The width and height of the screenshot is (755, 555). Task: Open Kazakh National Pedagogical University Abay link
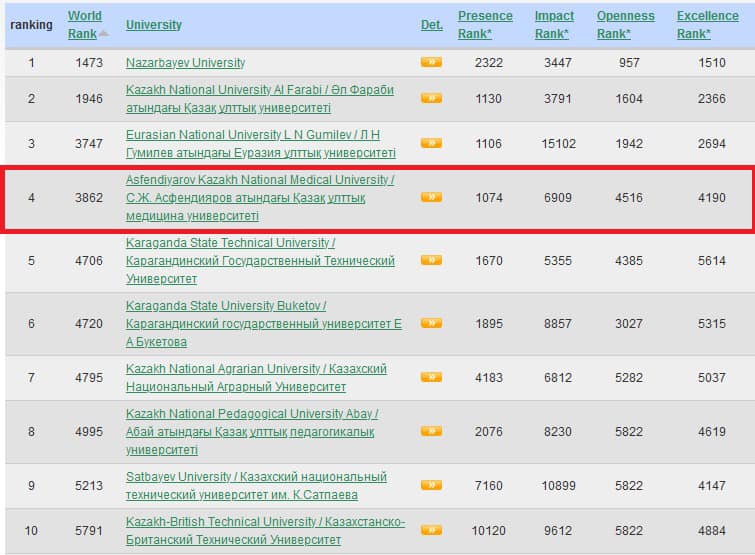pos(252,414)
